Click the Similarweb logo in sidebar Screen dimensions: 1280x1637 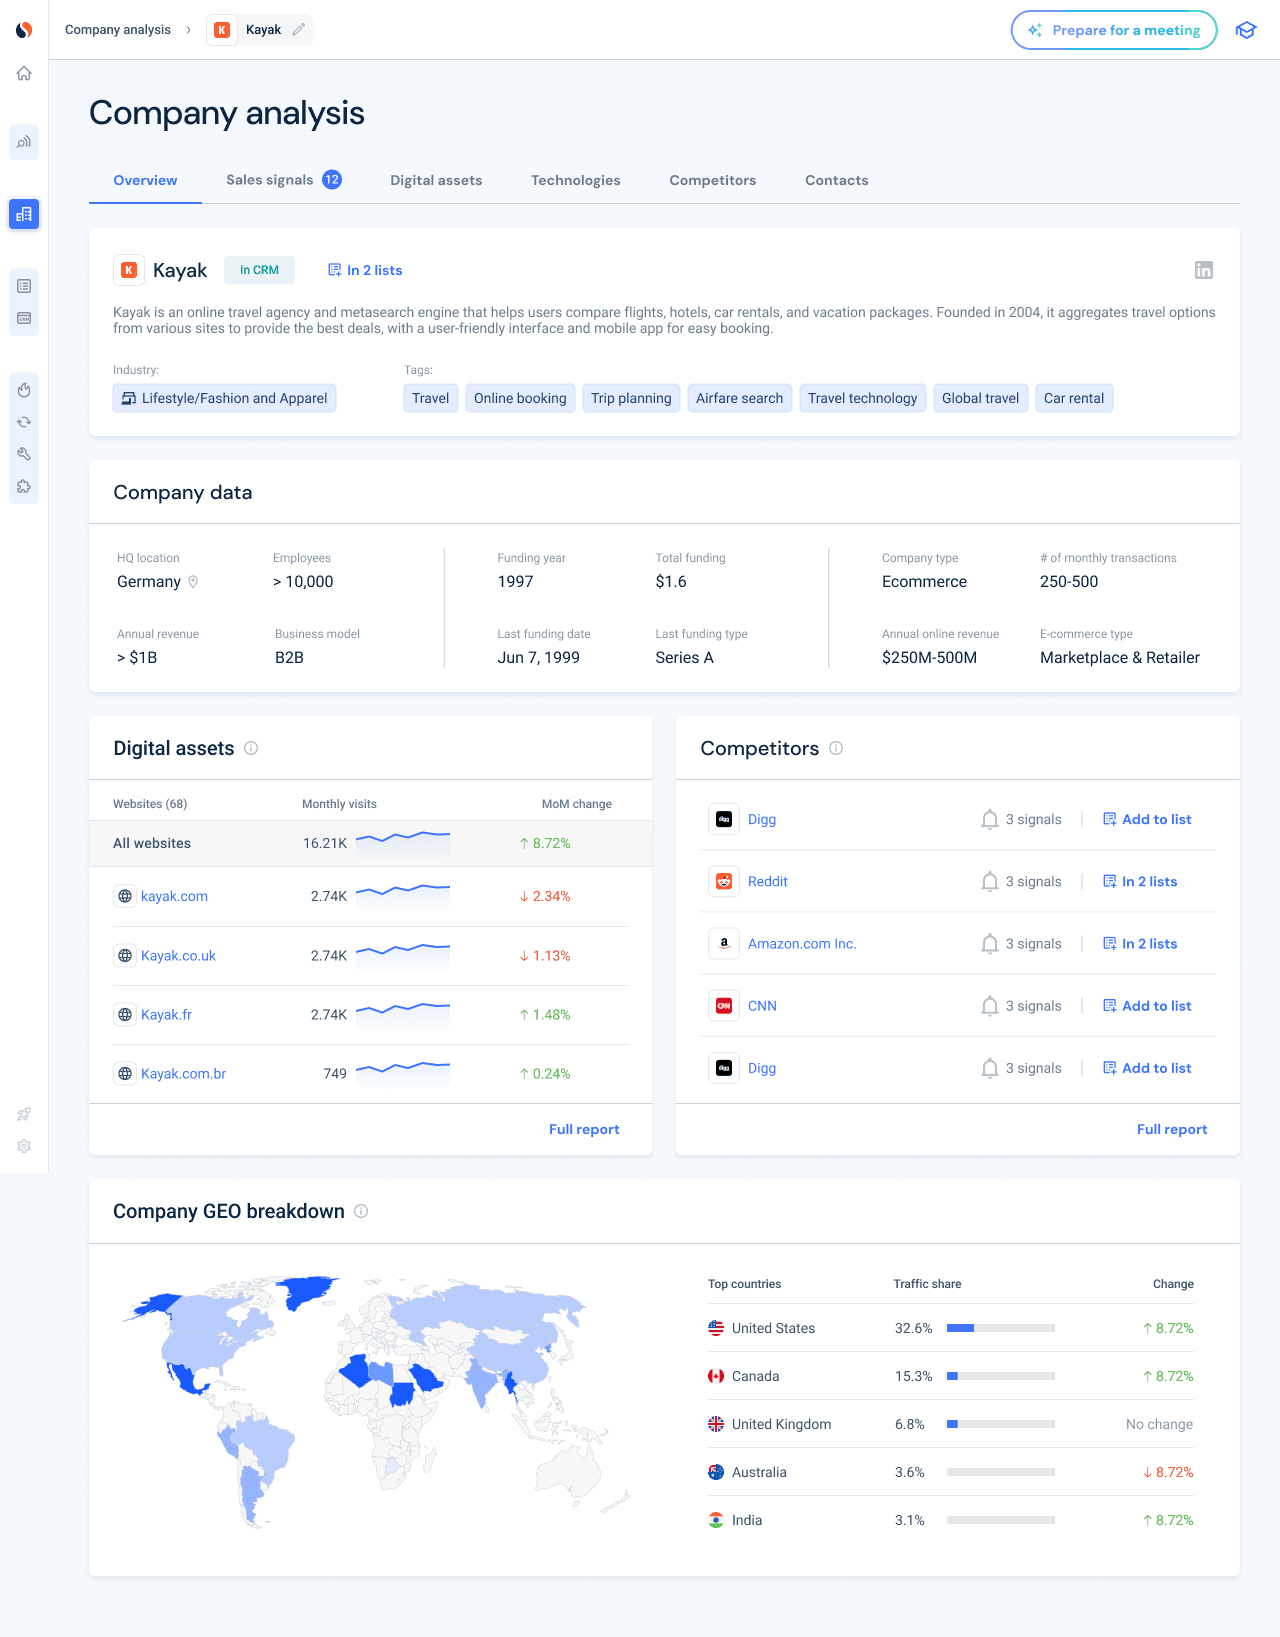point(24,30)
